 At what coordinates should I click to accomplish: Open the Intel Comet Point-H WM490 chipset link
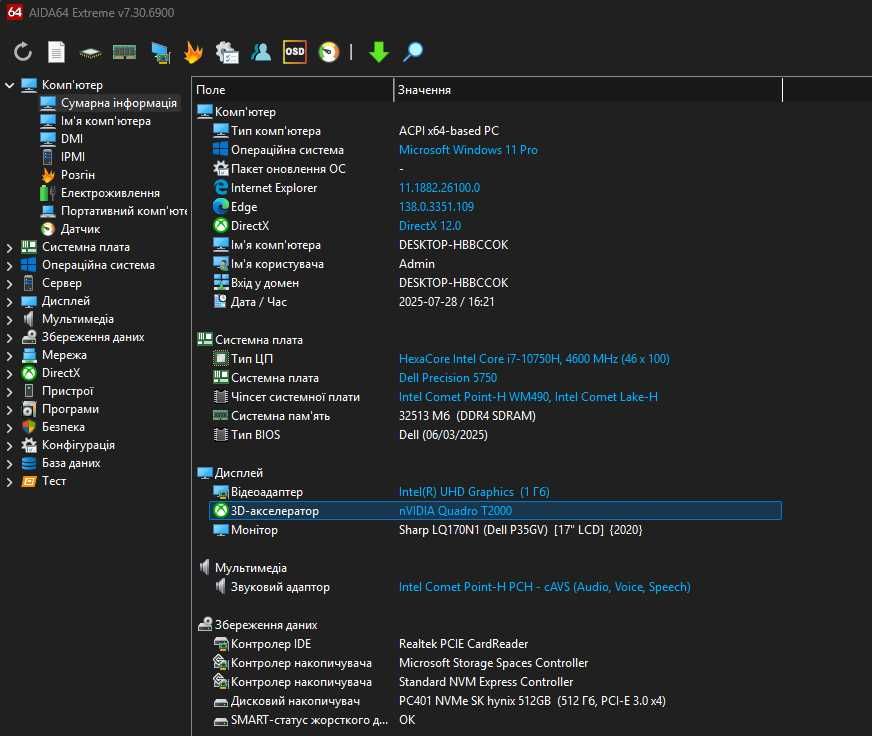pos(528,397)
